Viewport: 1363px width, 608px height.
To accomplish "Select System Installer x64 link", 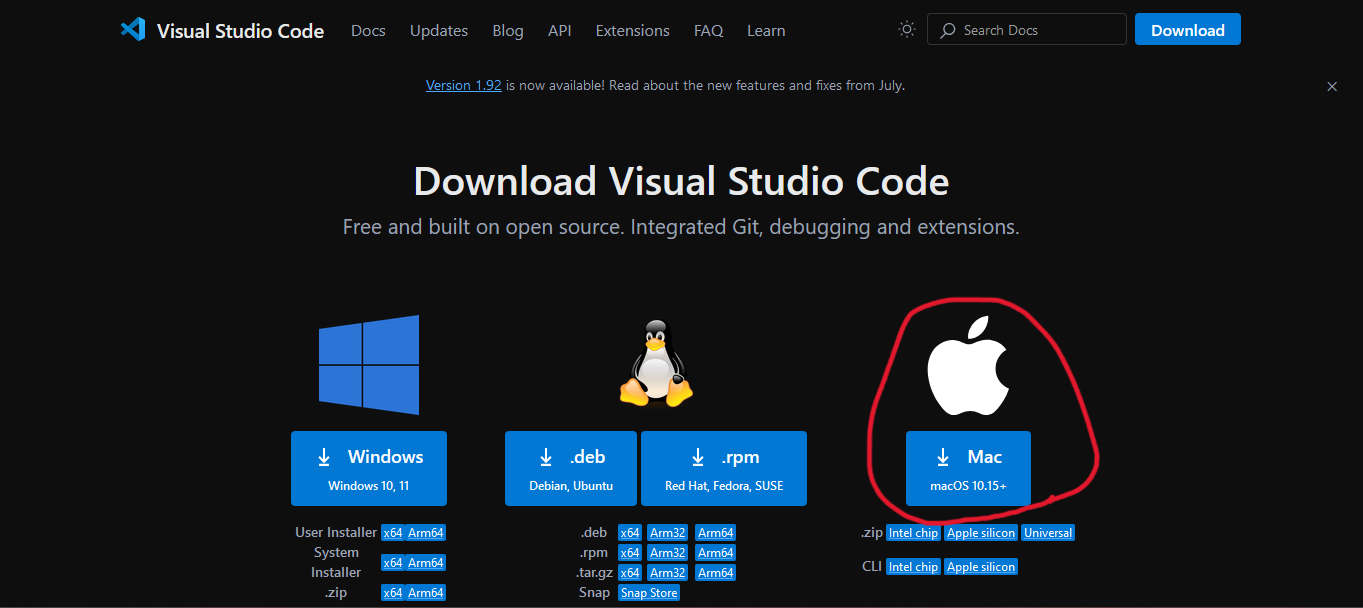I will 392,563.
